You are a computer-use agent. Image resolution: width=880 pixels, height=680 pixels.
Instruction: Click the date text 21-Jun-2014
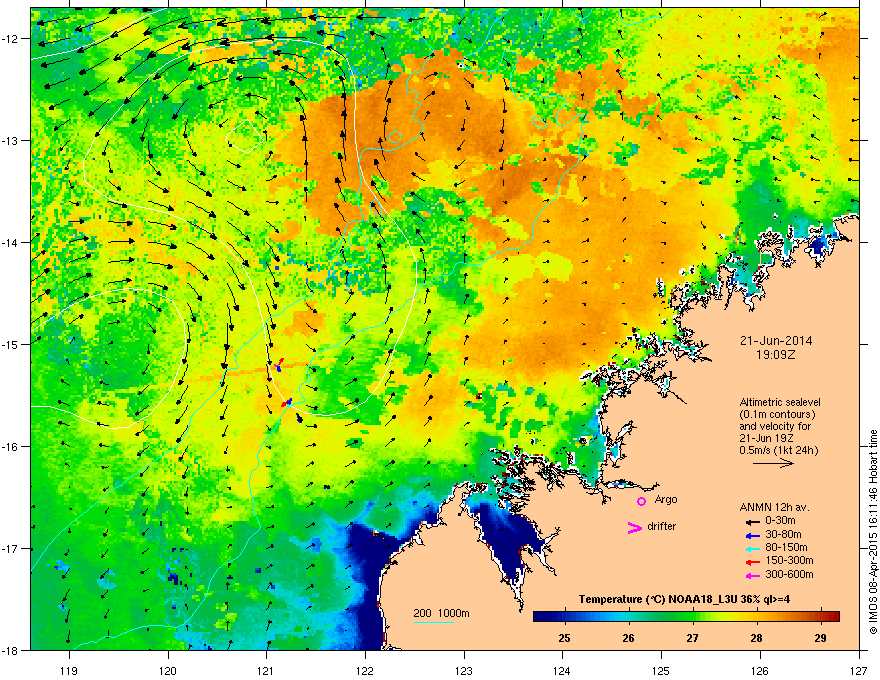pos(776,341)
